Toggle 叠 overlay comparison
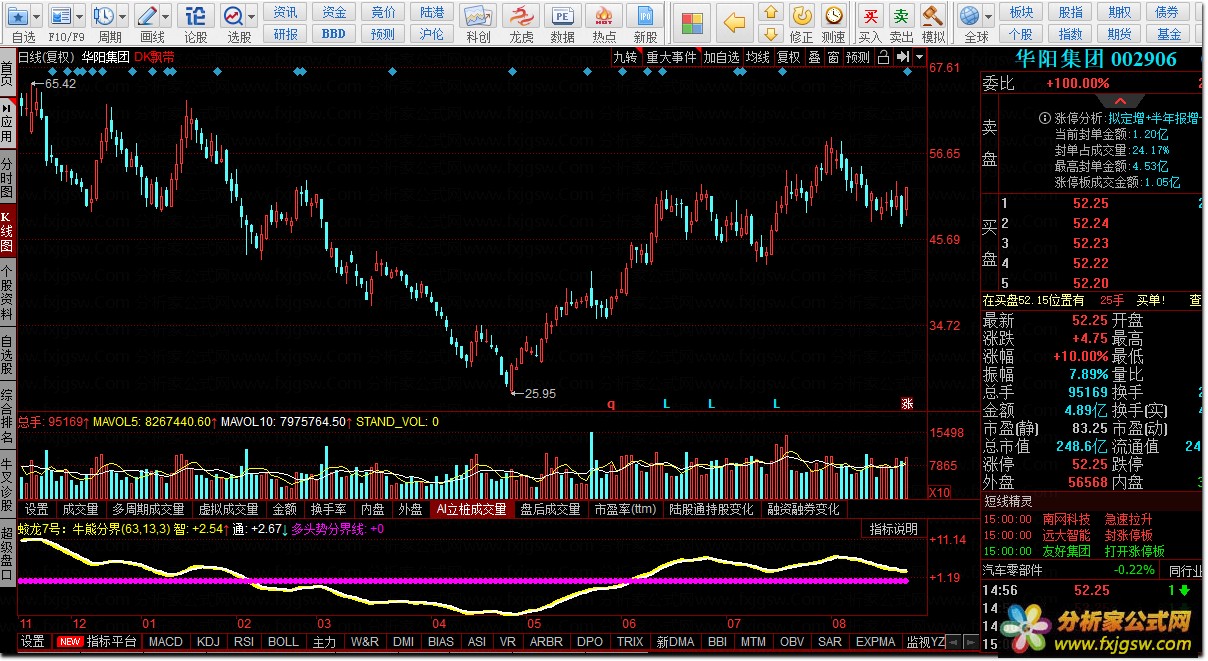 point(814,57)
